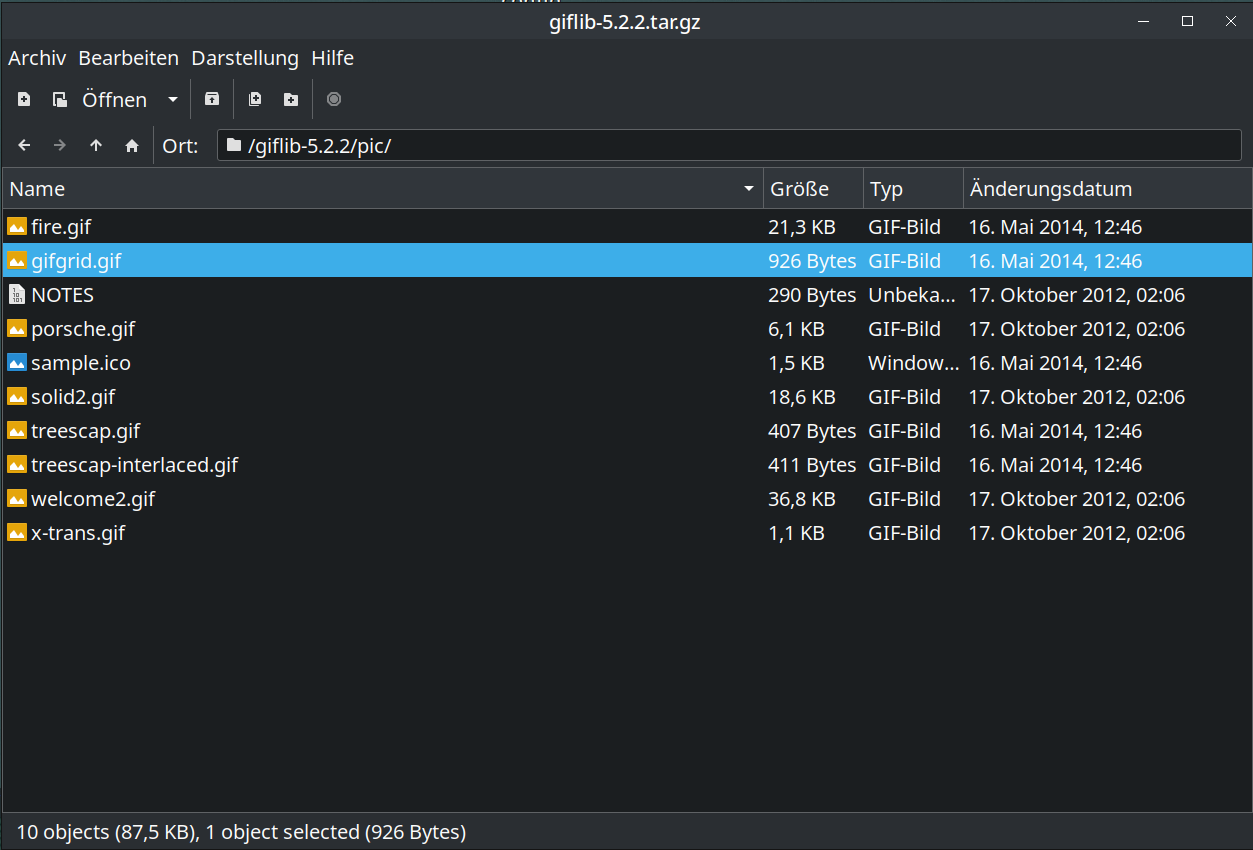Click the new archive icon in the toolbar

(x=24, y=99)
